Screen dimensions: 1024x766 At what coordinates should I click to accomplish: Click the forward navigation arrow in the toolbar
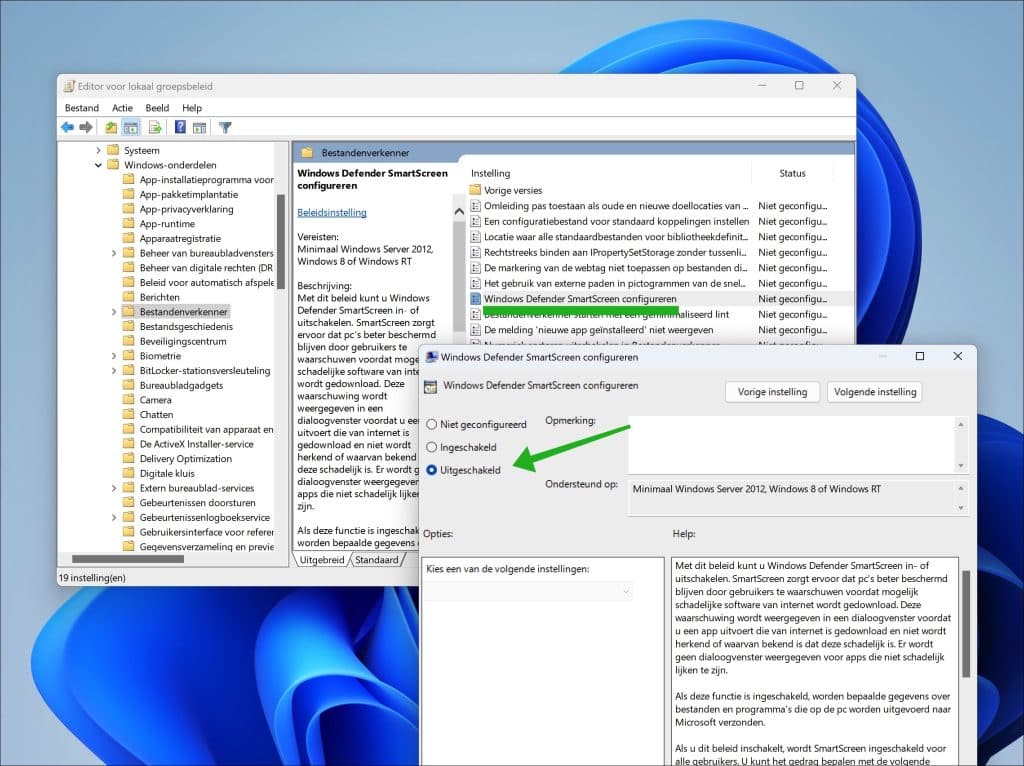tap(86, 126)
